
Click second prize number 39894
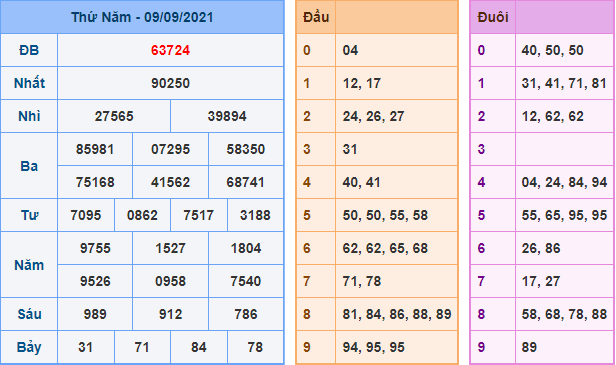pyautogui.click(x=227, y=116)
